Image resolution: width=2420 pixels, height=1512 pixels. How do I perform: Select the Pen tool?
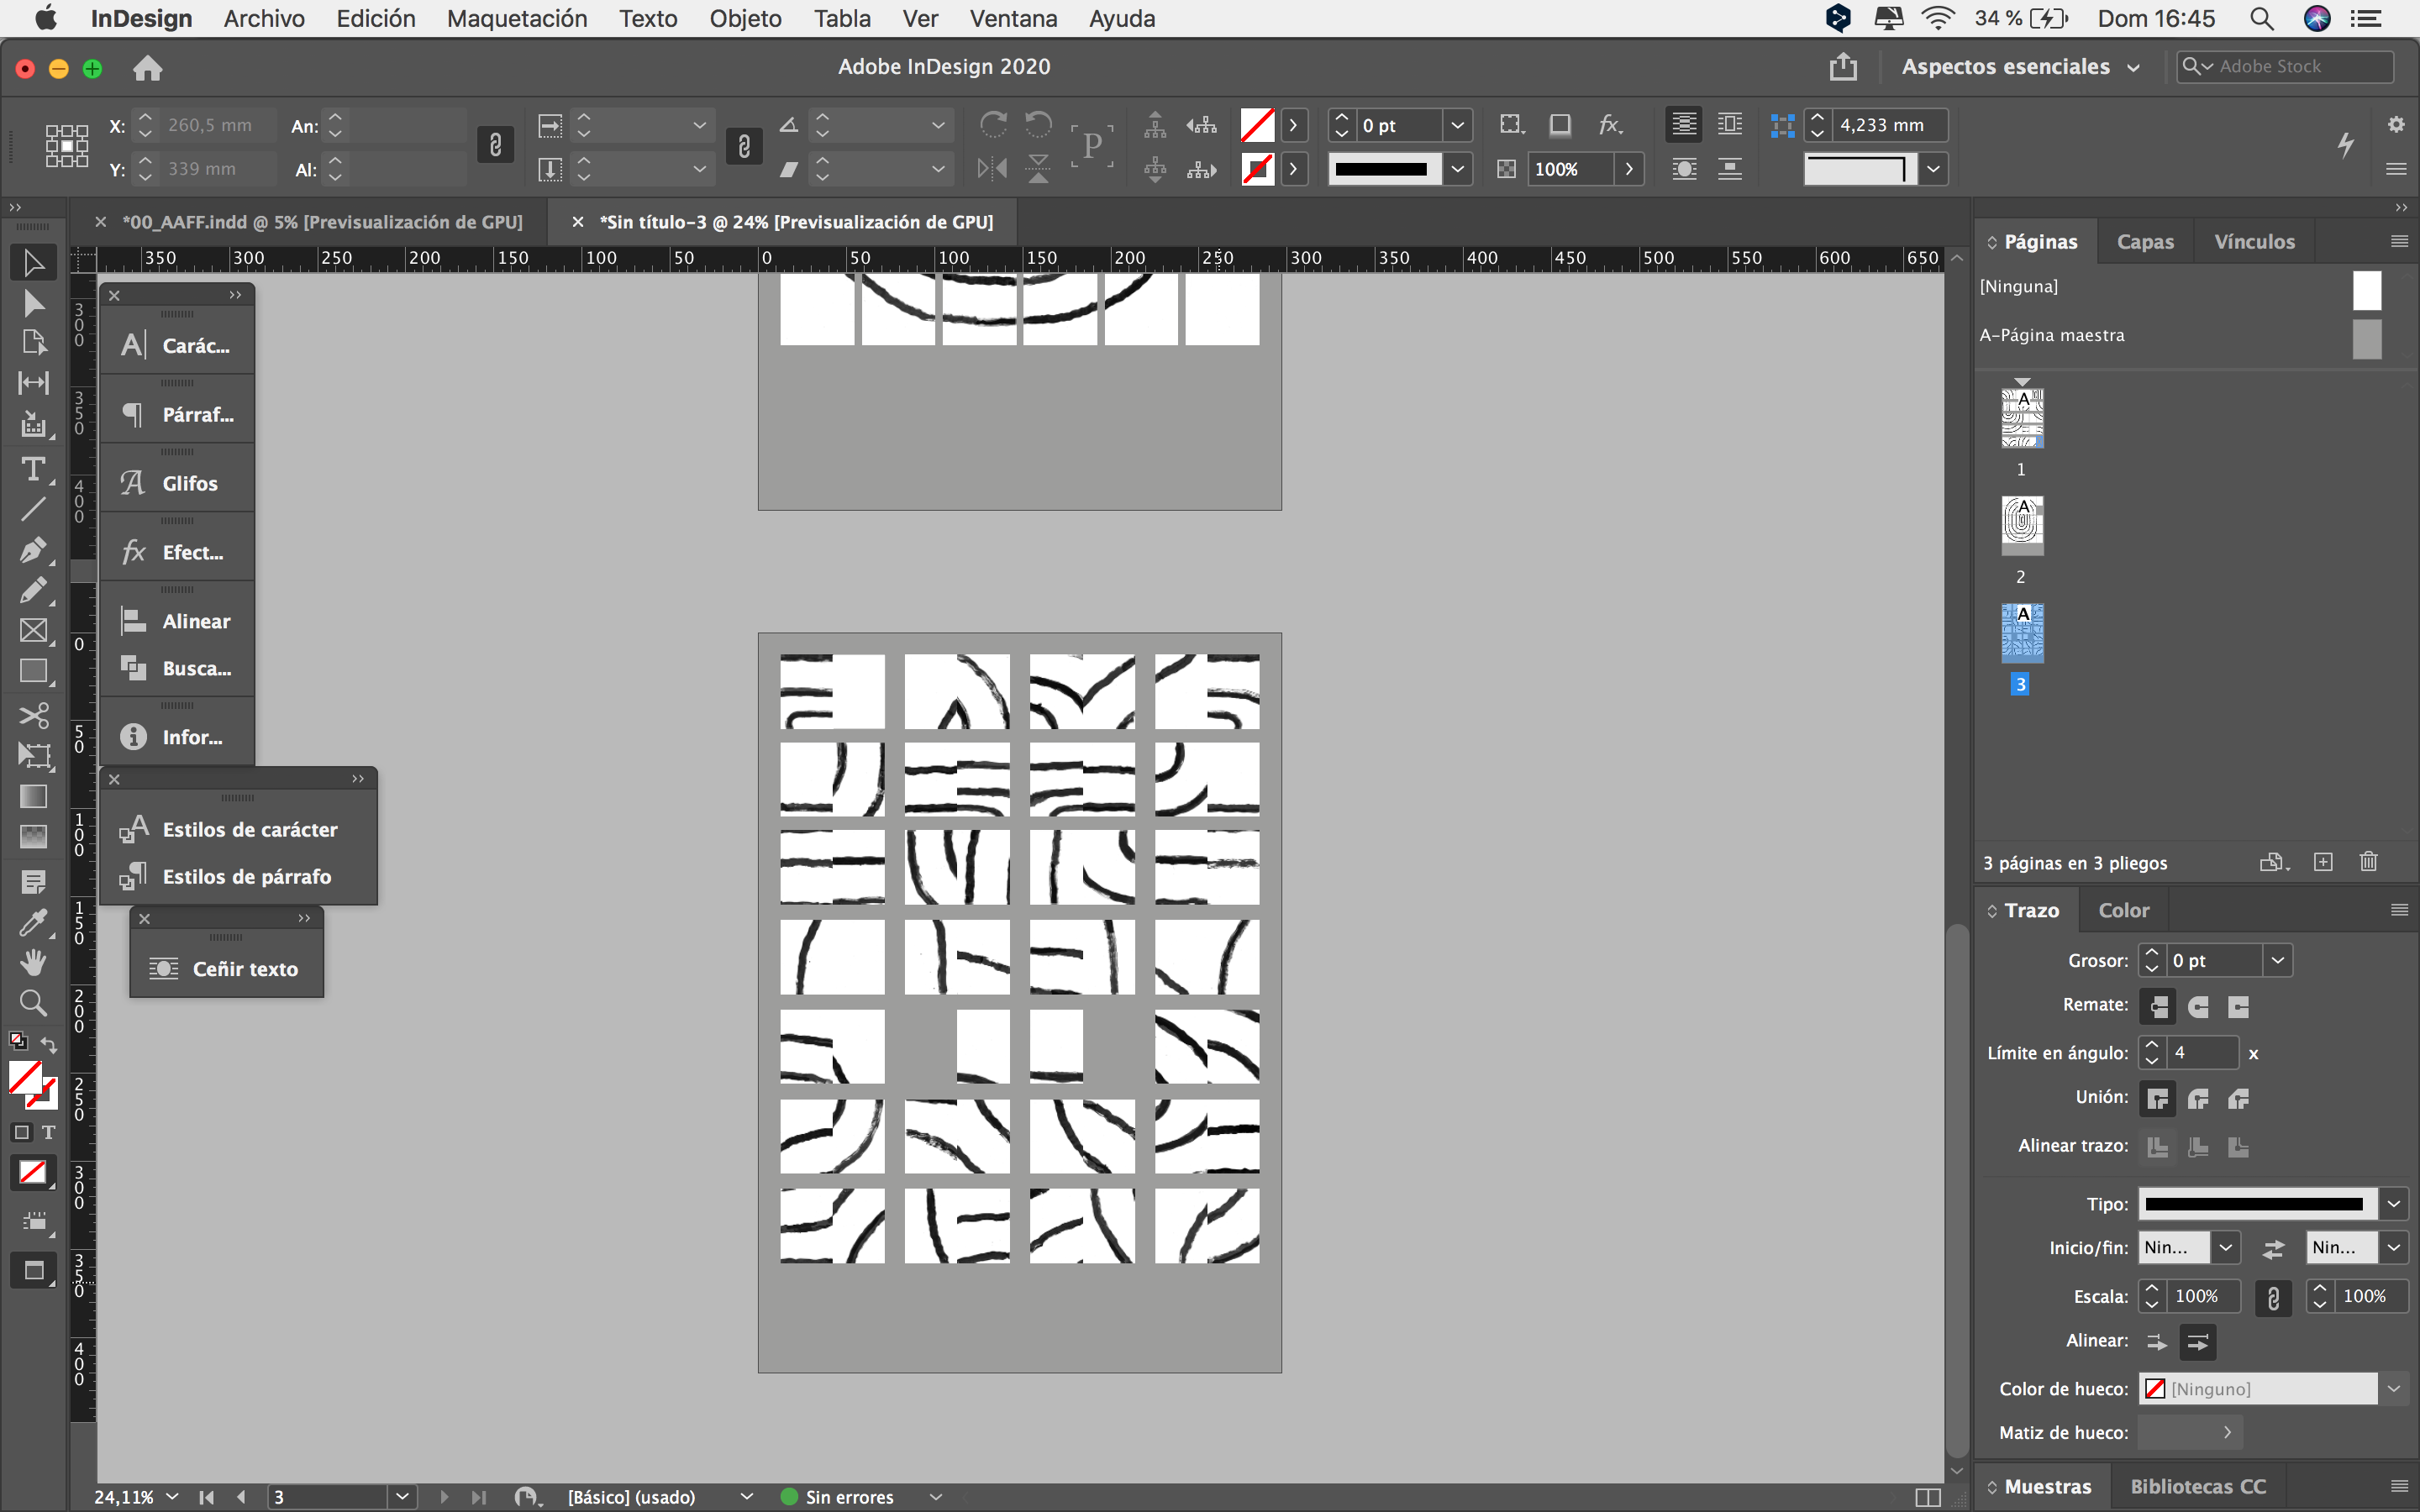(33, 549)
